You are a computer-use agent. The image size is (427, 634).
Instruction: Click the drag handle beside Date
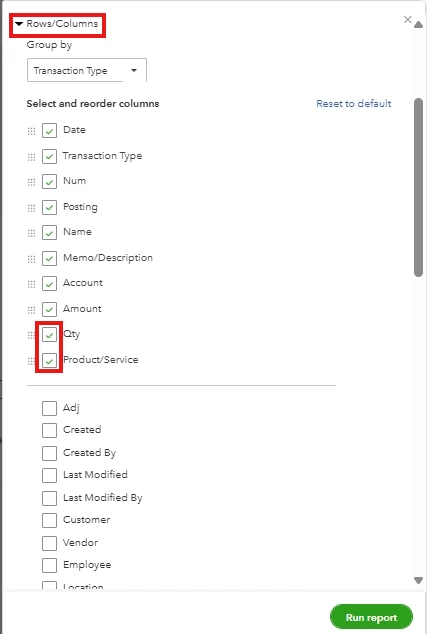point(32,131)
